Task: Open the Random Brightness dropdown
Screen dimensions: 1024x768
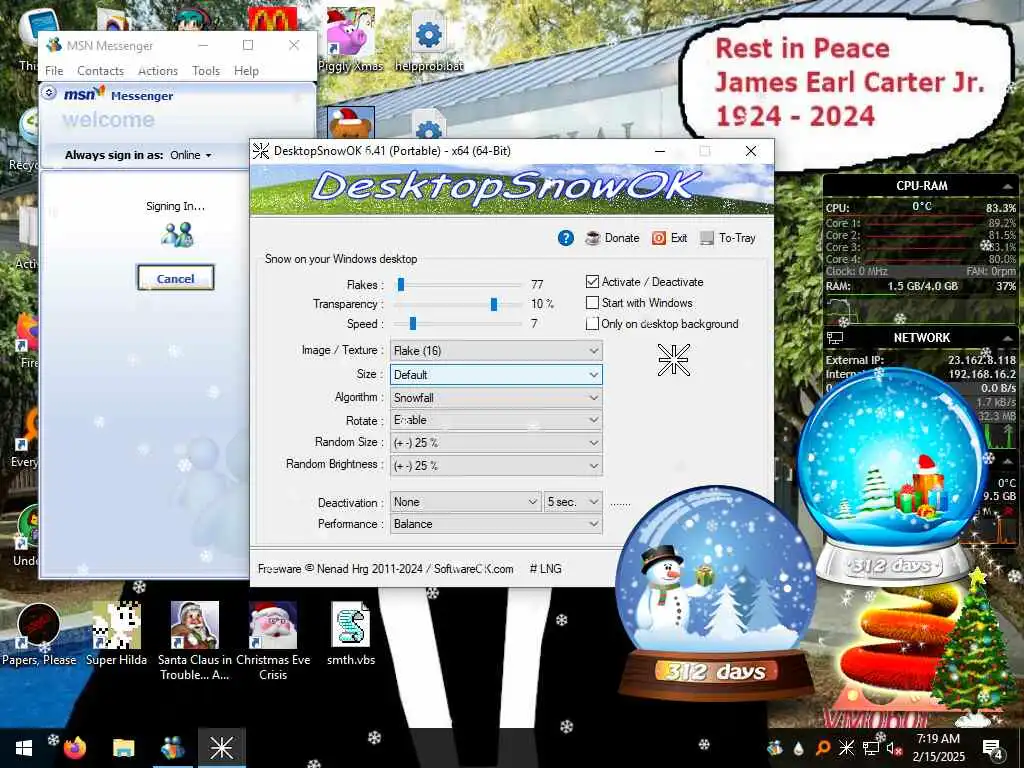Action: tap(496, 466)
